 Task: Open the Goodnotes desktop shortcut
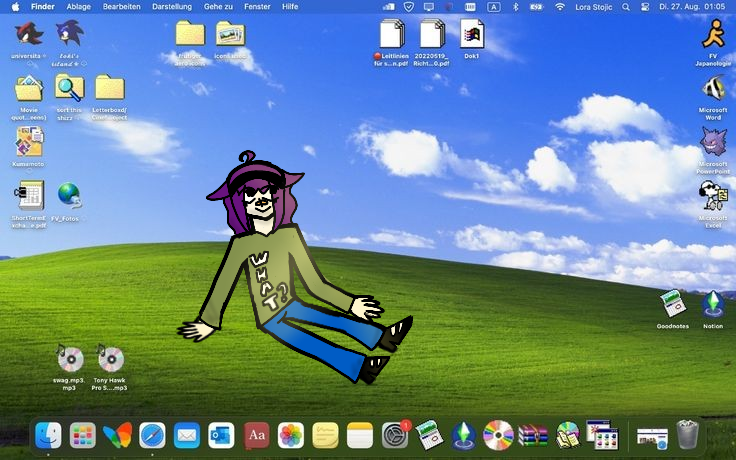672,304
